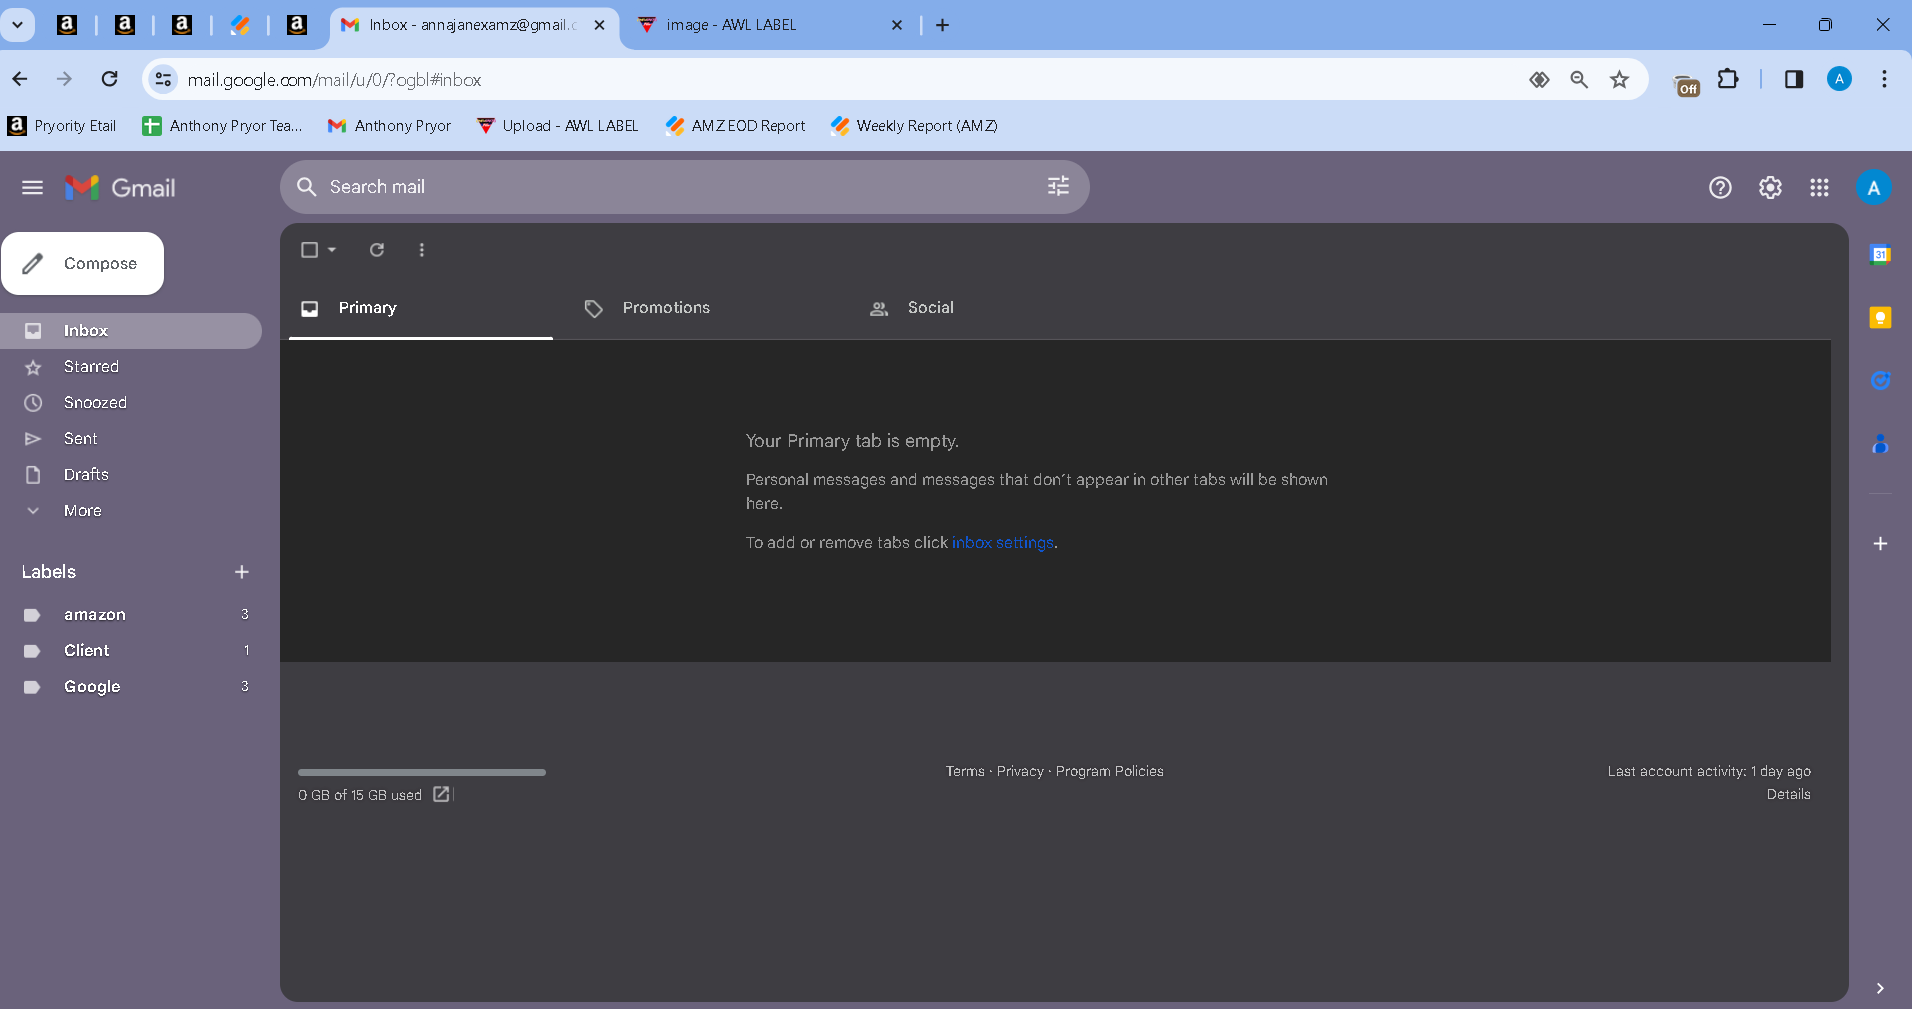Open the Client label
The image size is (1912, 1009).
click(130, 651)
